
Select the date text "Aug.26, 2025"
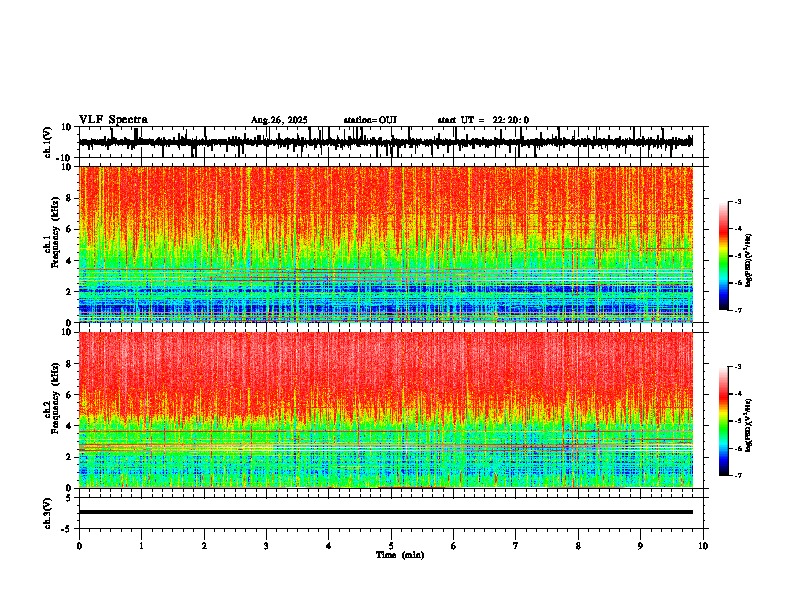(279, 120)
